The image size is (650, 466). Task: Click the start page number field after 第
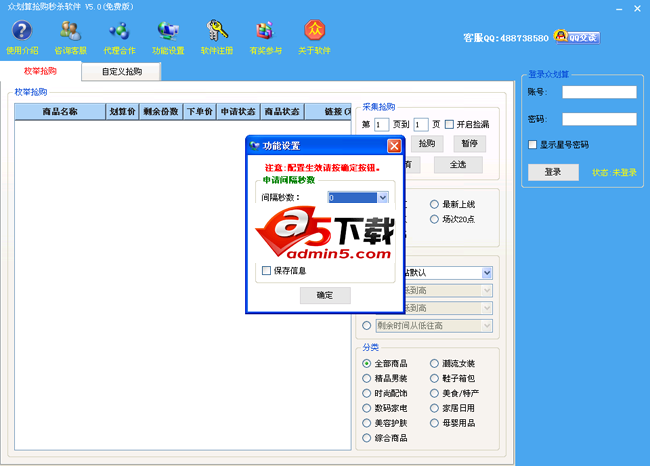pos(381,124)
